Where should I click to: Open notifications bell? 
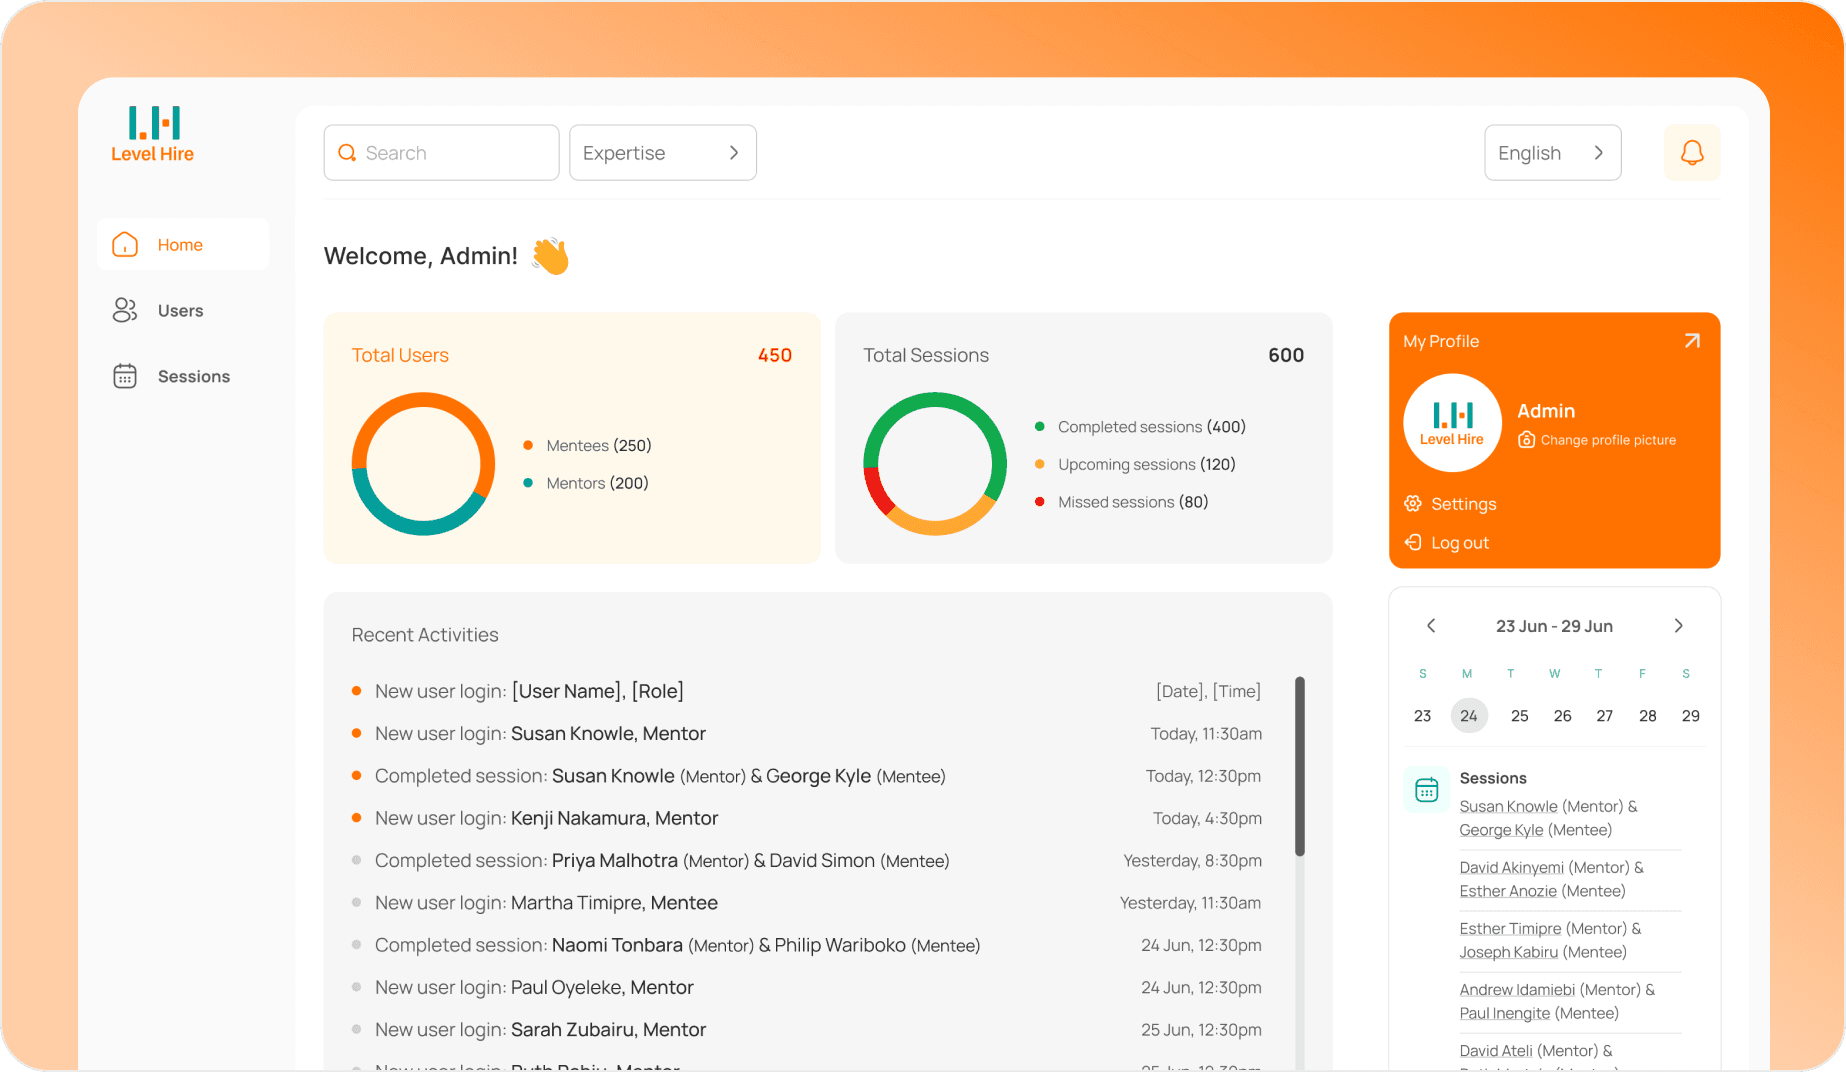(x=1692, y=153)
